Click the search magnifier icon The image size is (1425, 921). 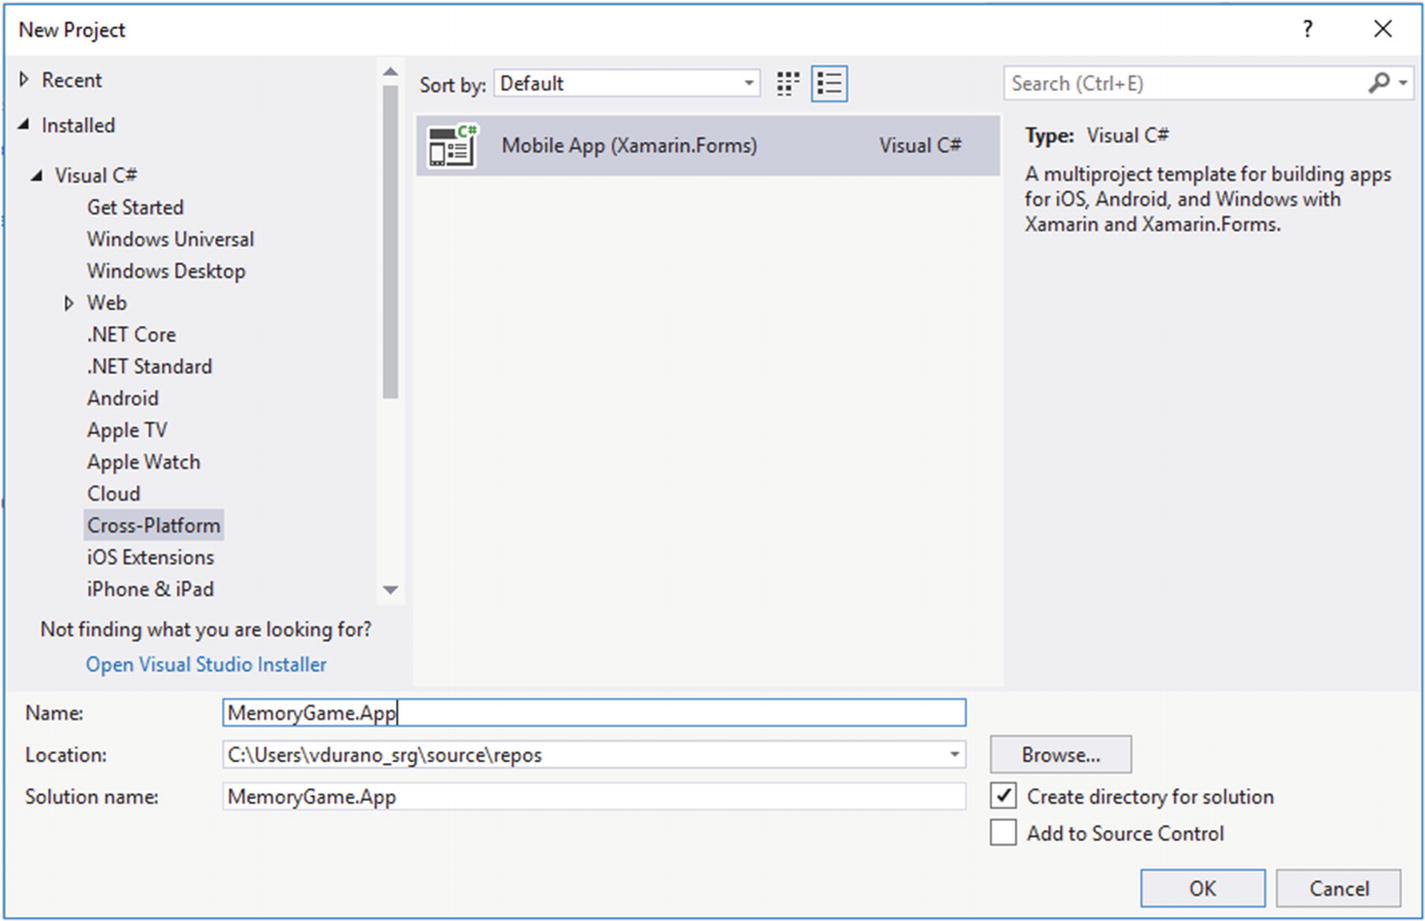1379,83
